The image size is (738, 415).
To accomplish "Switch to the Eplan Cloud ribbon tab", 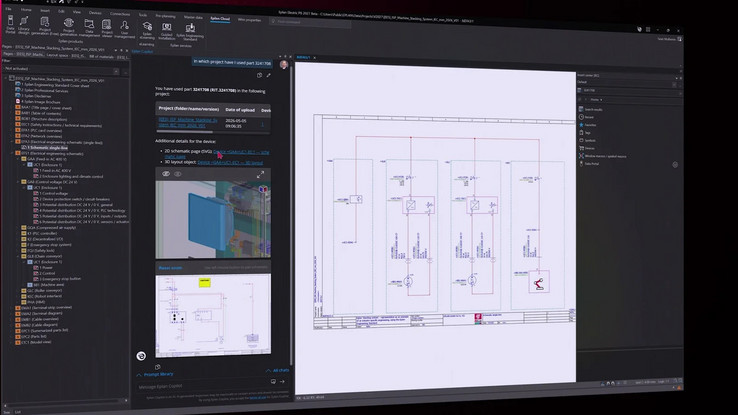I will tap(220, 18).
